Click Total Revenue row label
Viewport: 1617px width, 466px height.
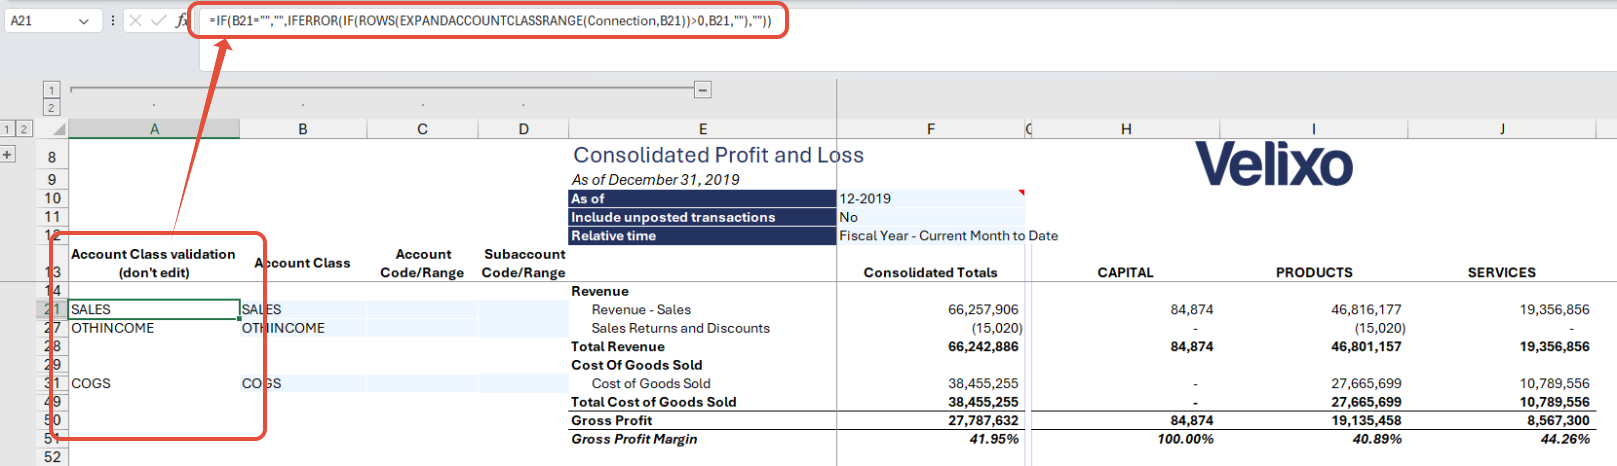click(x=618, y=347)
